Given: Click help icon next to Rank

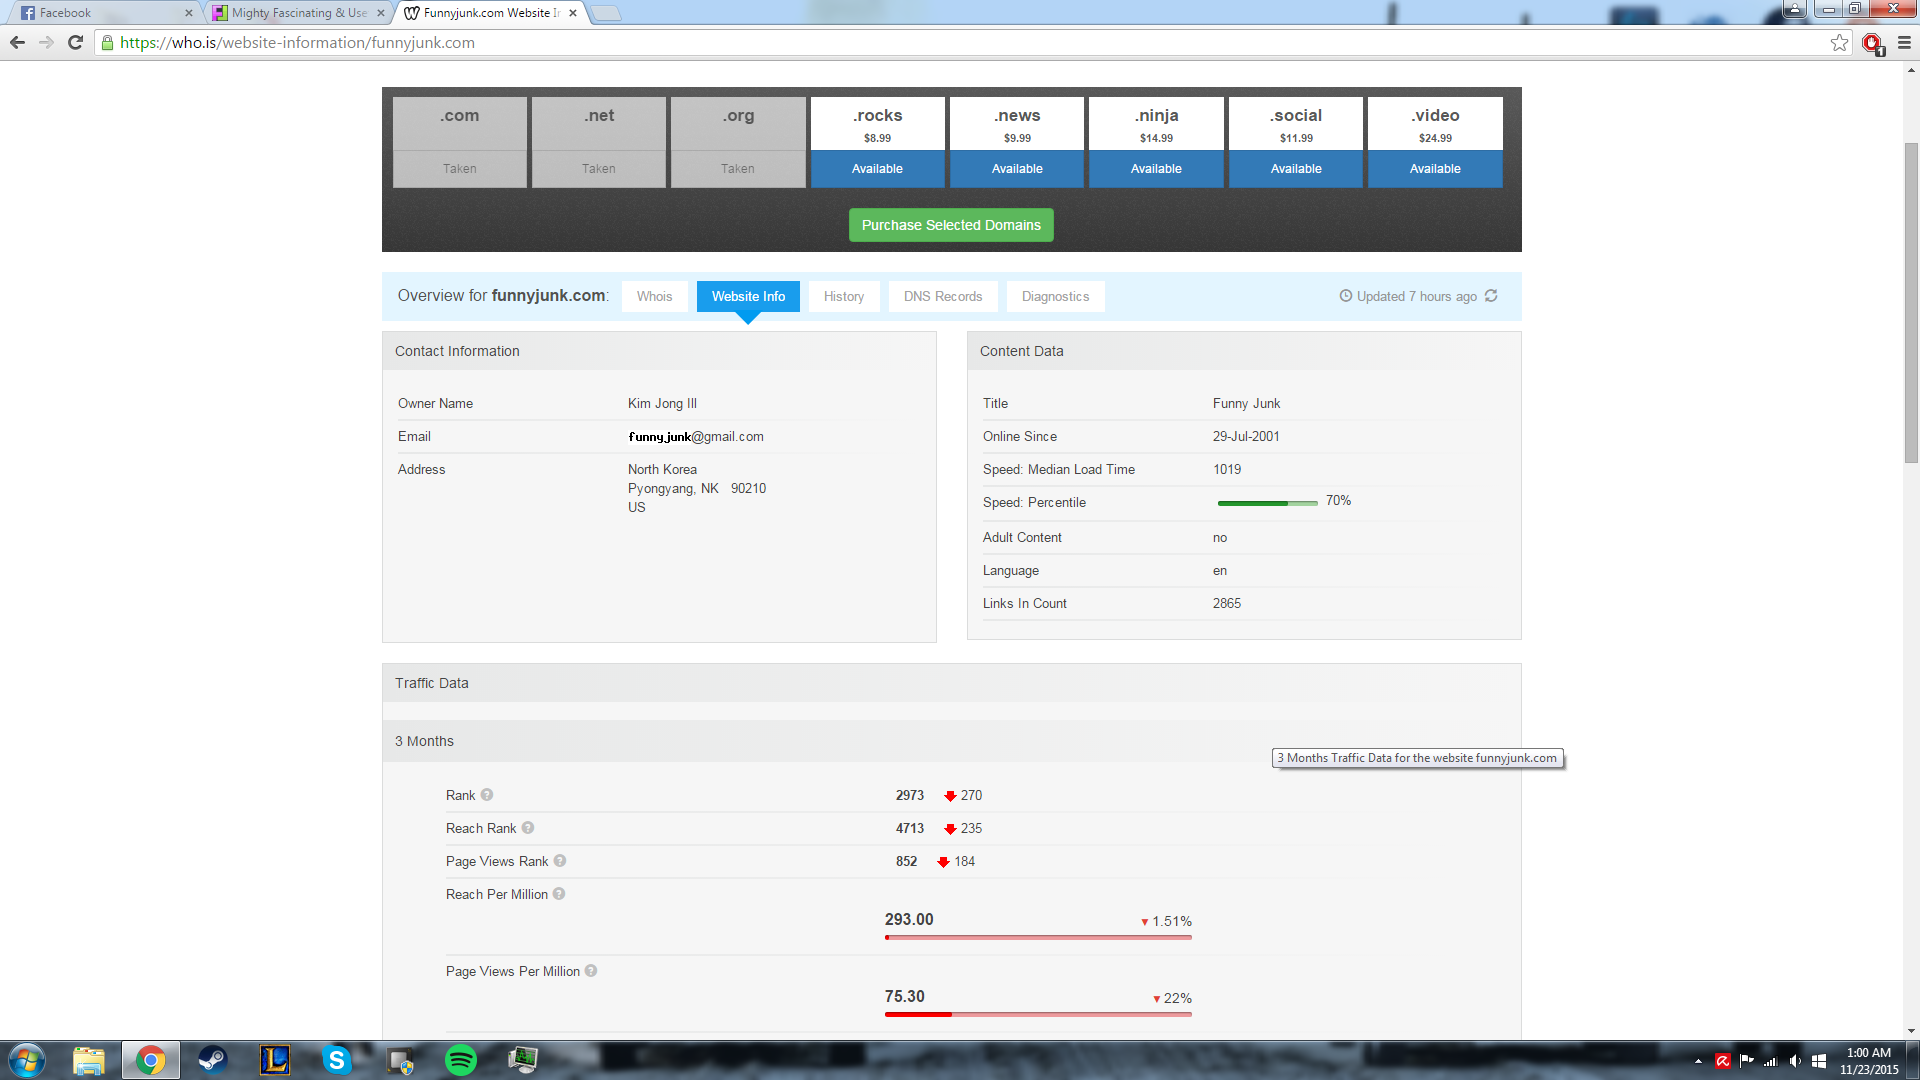Looking at the screenshot, I should pos(487,795).
